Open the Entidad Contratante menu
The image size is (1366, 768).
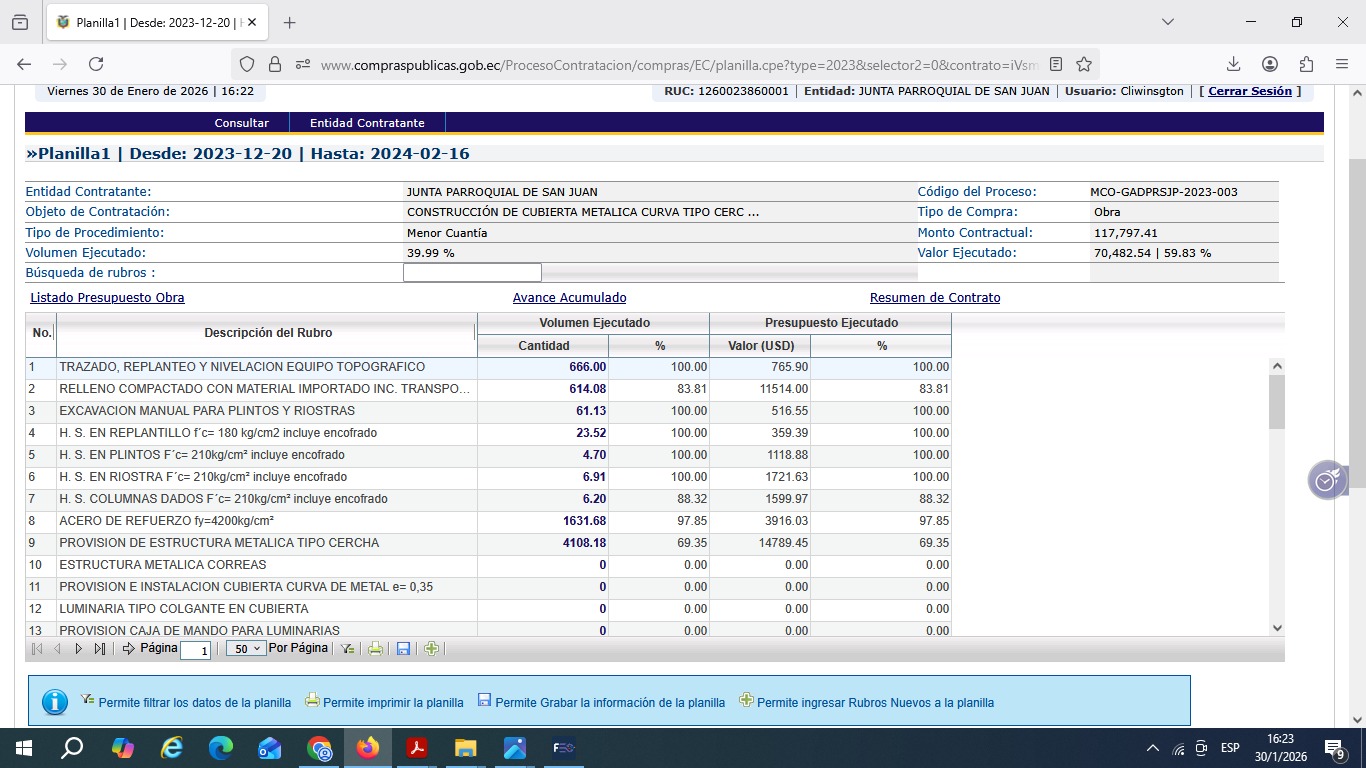point(367,123)
